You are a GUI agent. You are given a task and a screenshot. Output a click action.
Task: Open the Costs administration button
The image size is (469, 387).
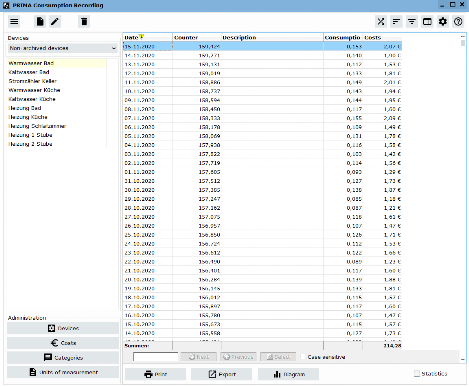63,343
